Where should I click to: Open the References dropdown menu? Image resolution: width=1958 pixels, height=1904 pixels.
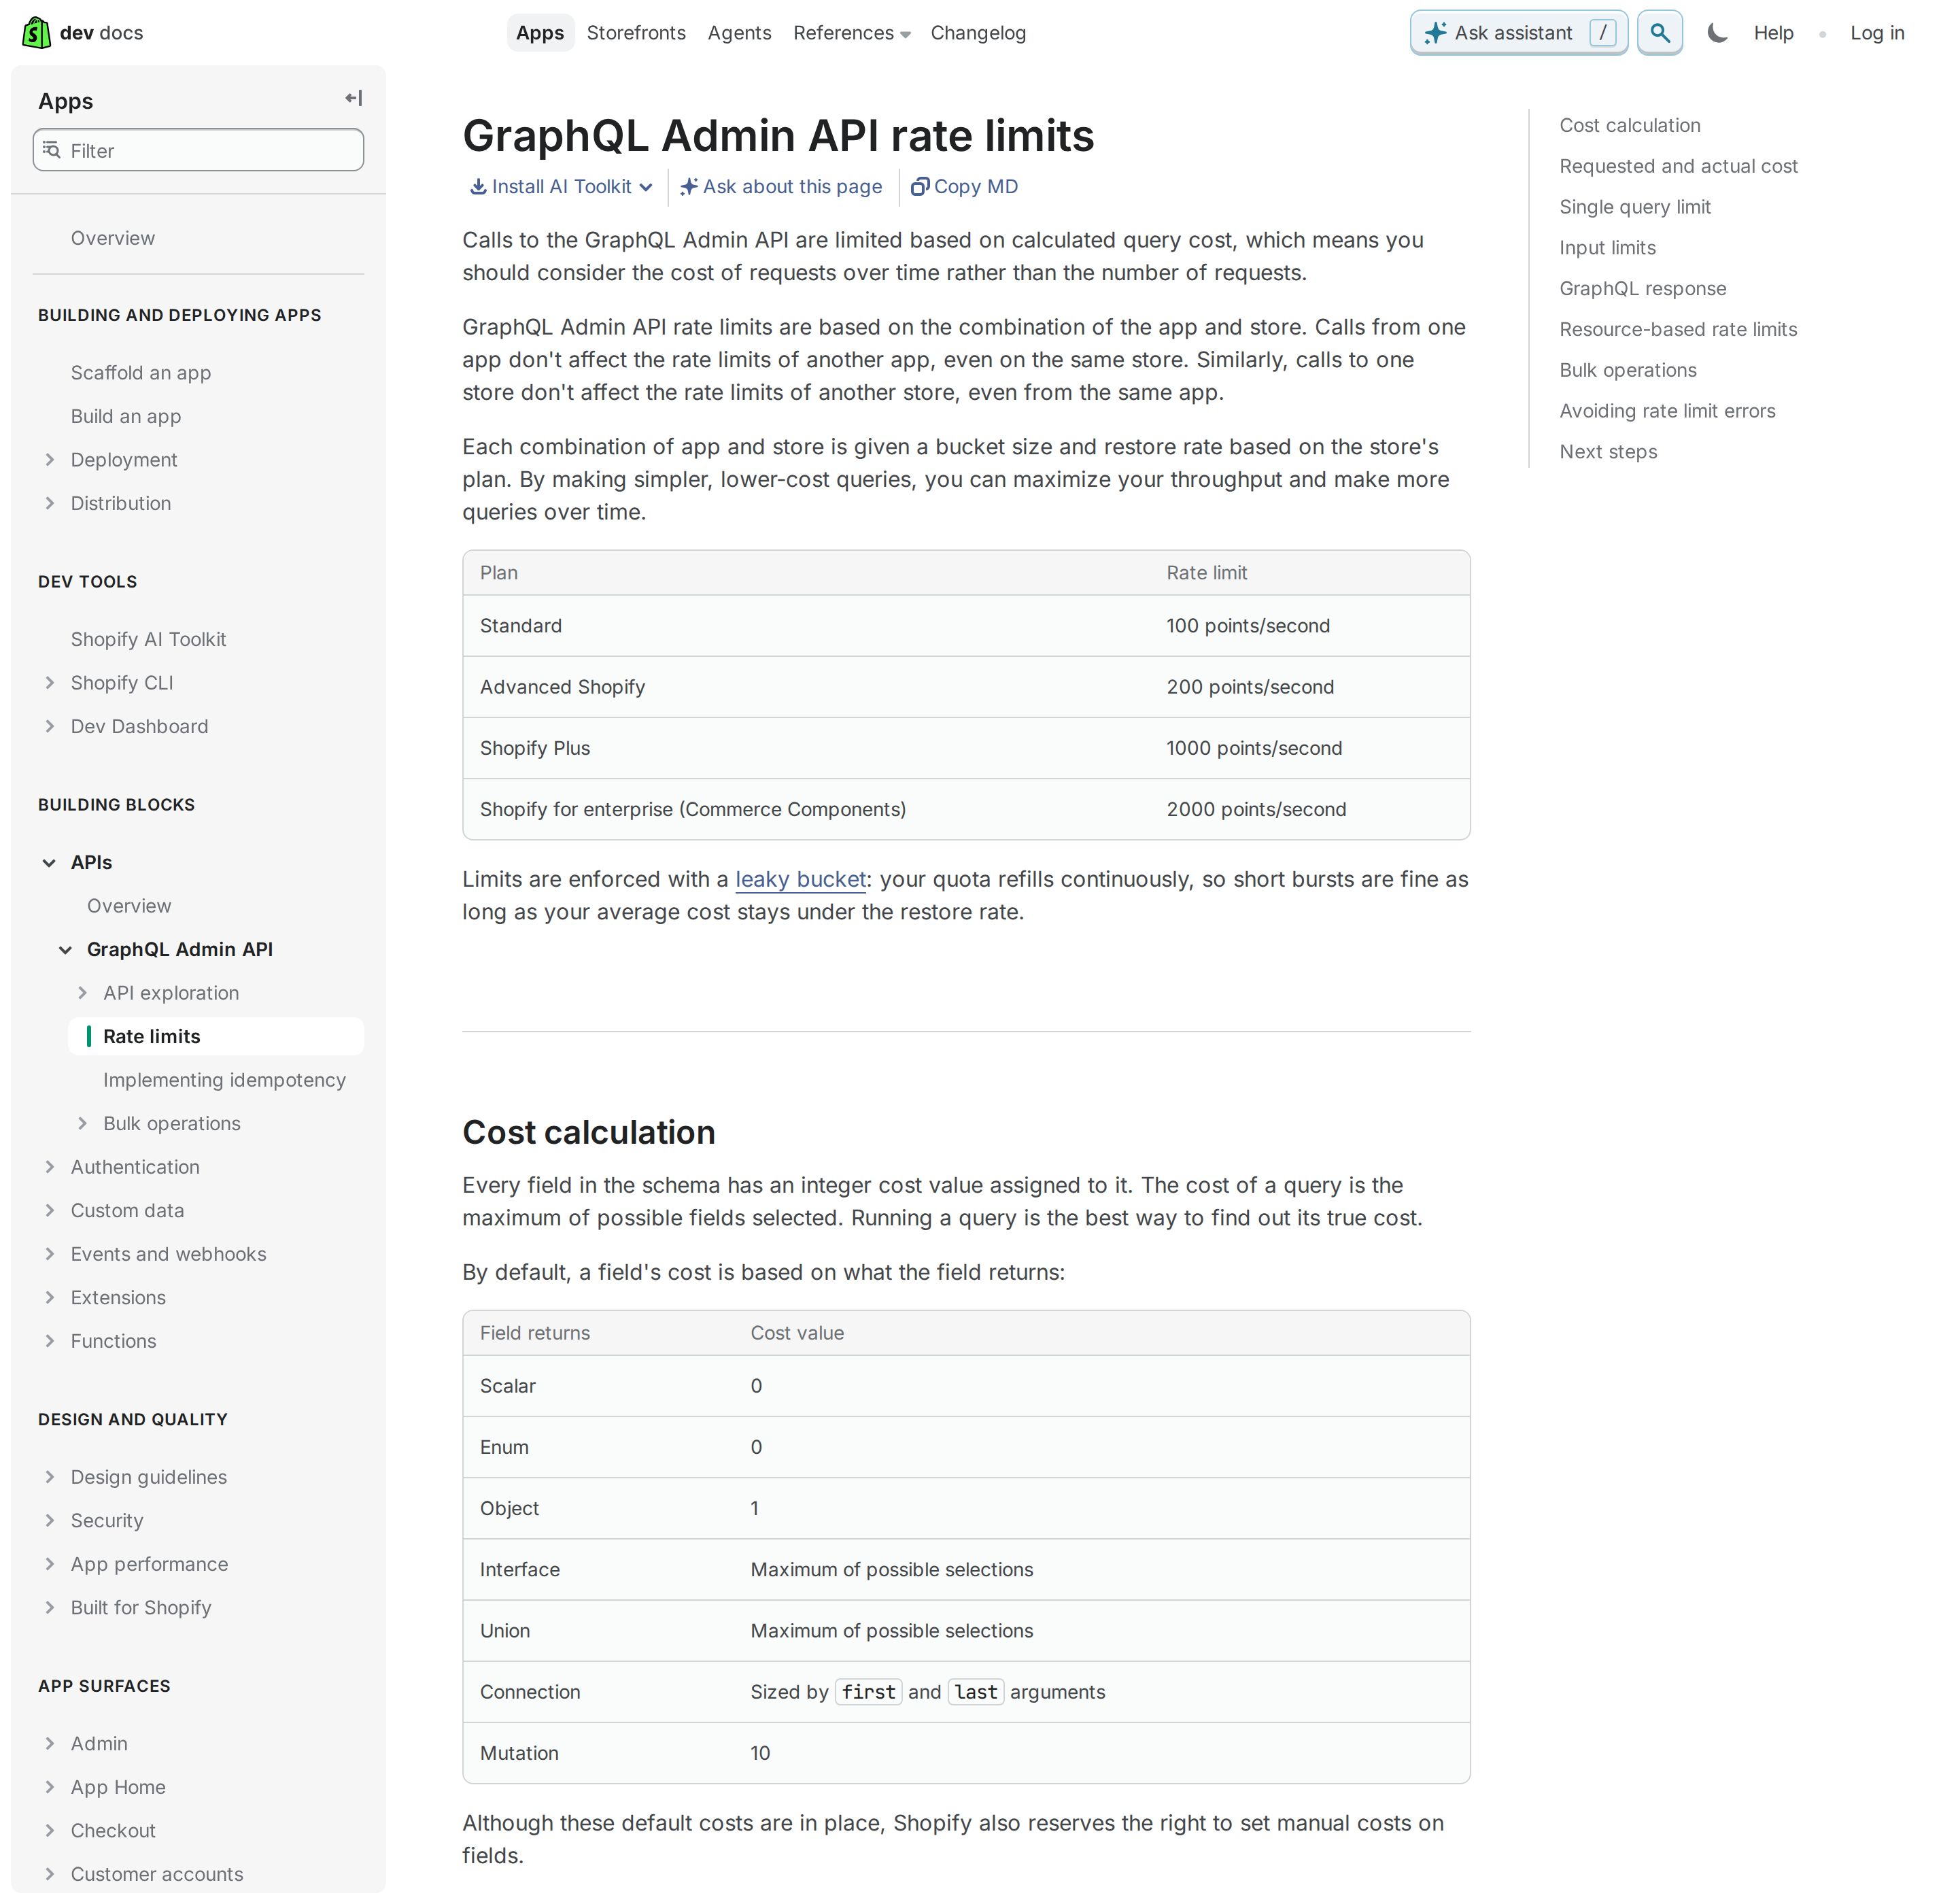tap(852, 33)
